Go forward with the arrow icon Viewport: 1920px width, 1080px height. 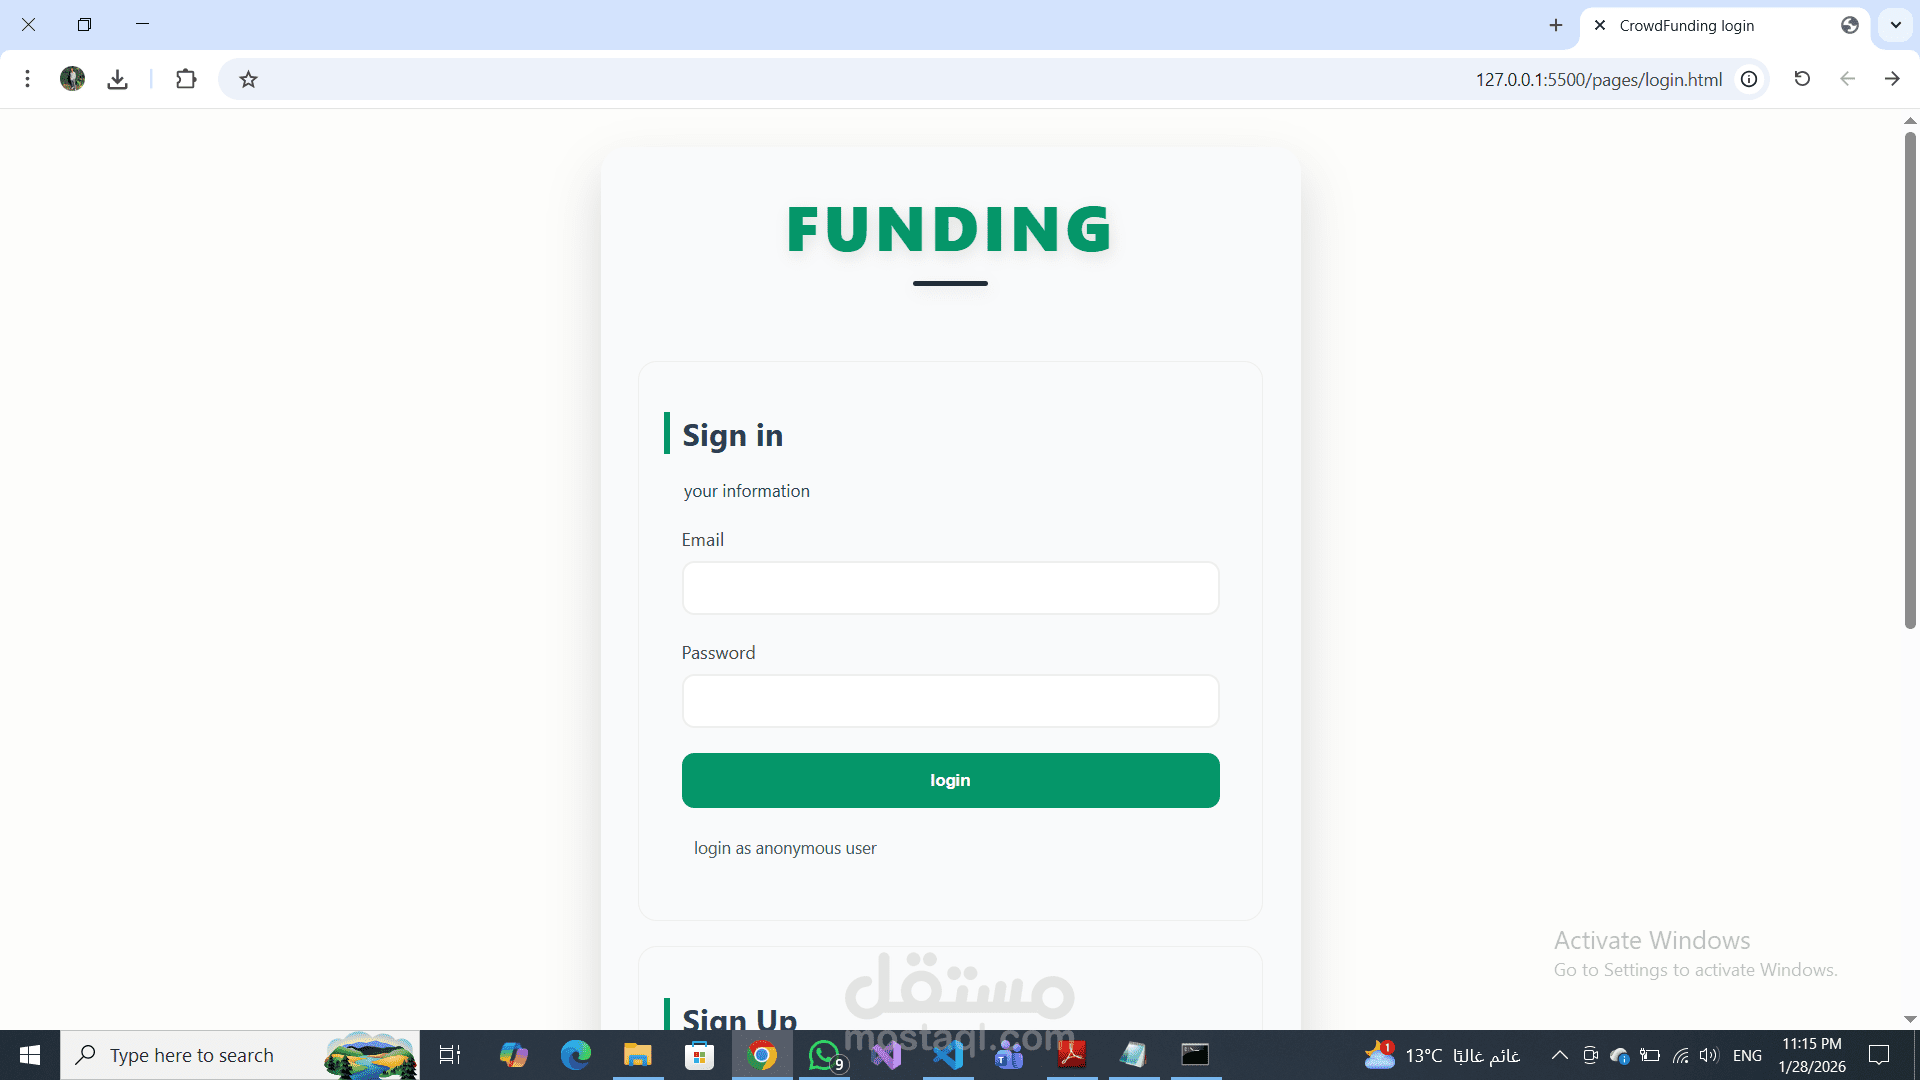pos(1892,79)
